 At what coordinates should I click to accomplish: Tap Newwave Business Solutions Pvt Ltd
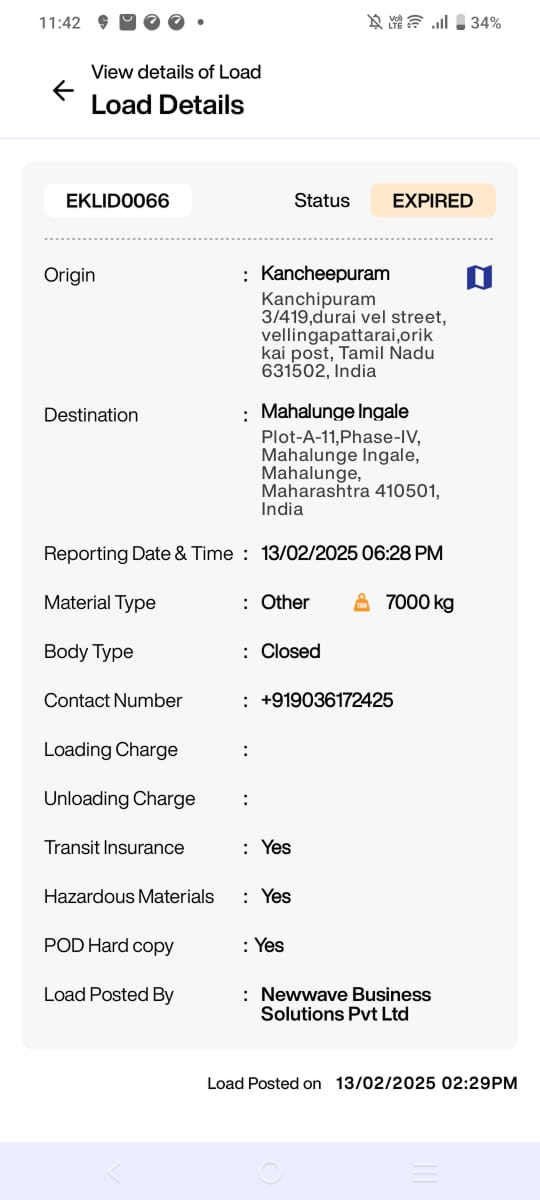click(346, 1004)
